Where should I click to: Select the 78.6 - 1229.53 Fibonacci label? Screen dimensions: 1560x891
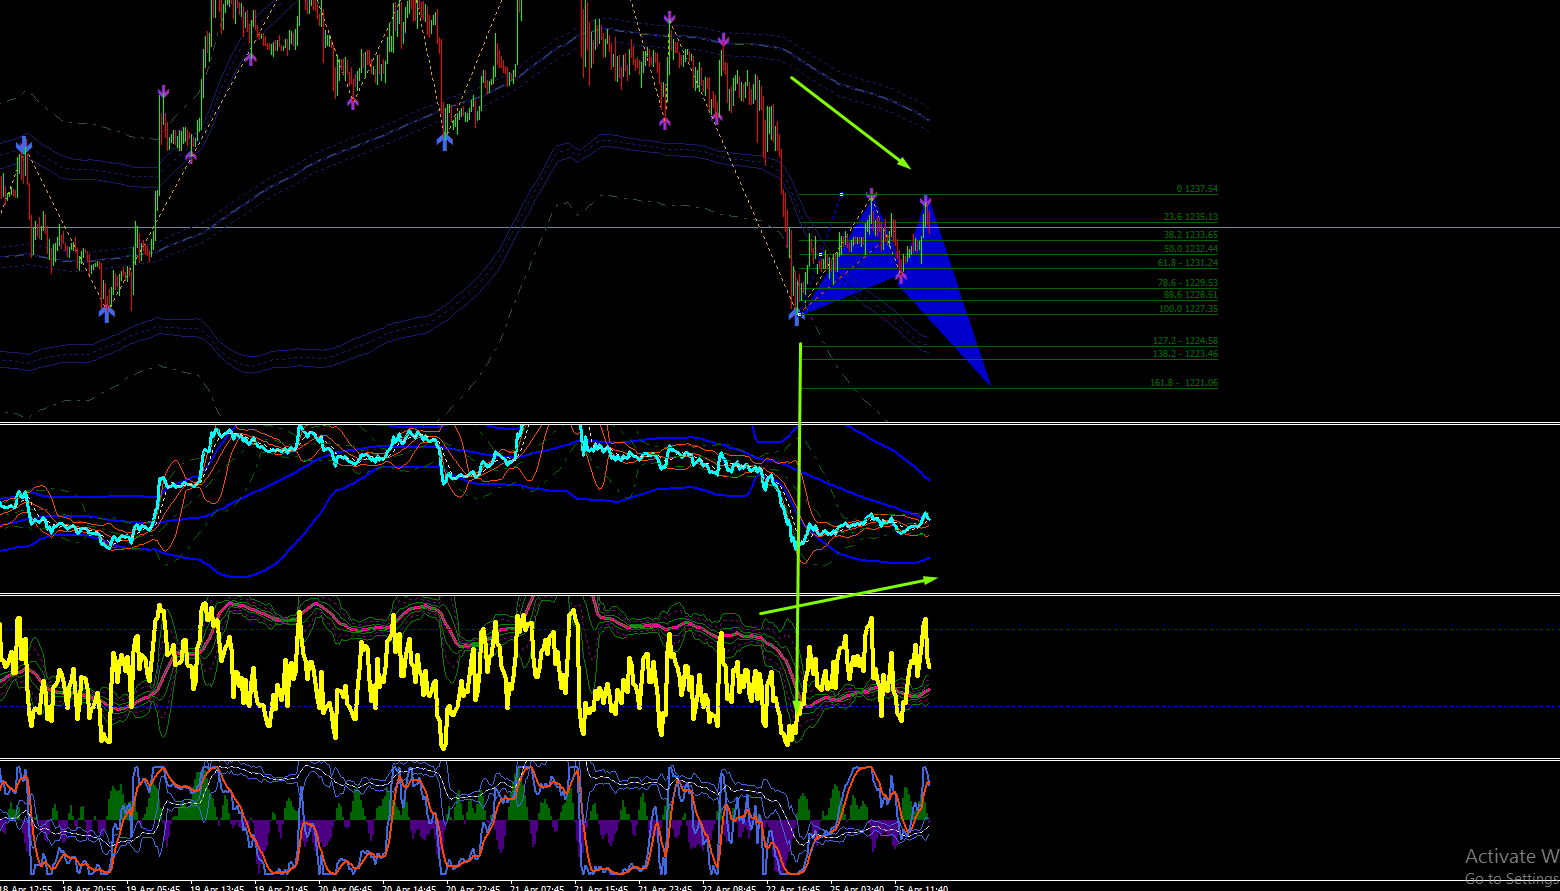[x=1188, y=283]
